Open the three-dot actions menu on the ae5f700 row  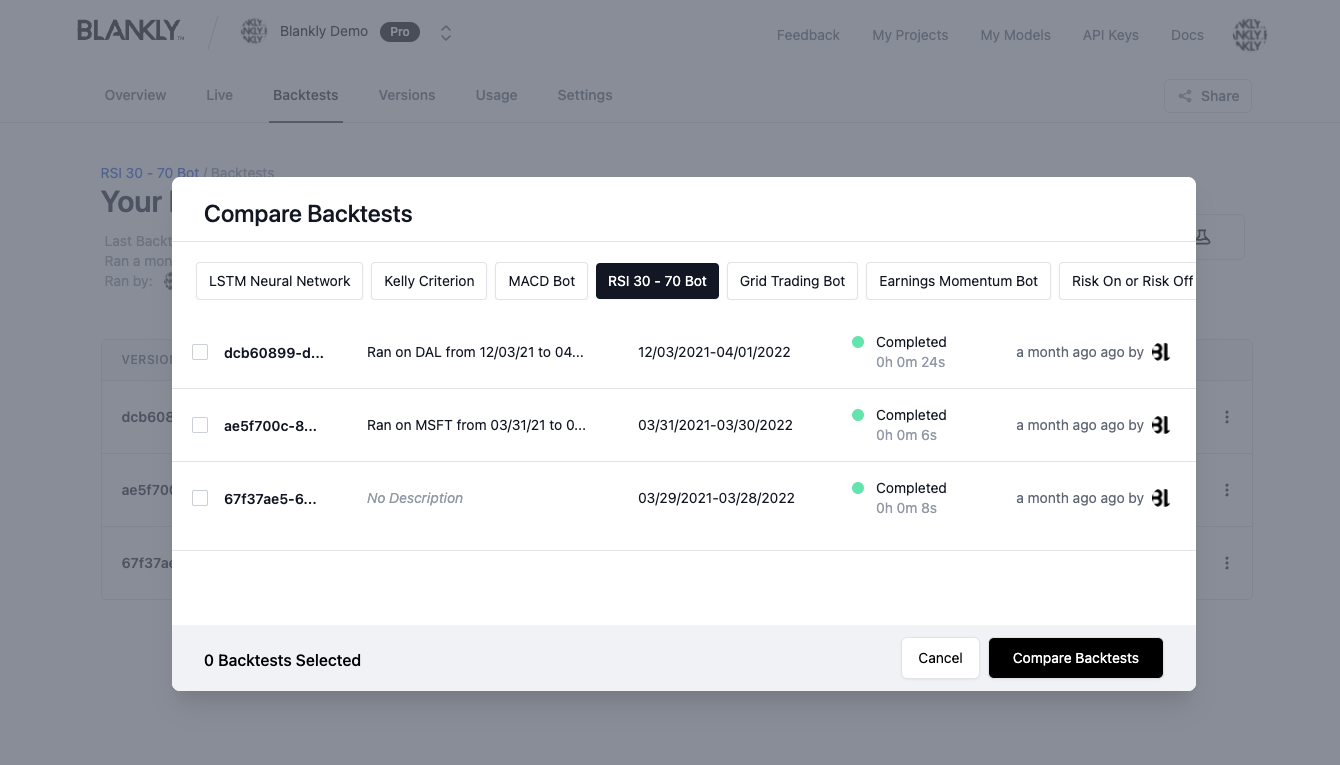pyautogui.click(x=1227, y=490)
